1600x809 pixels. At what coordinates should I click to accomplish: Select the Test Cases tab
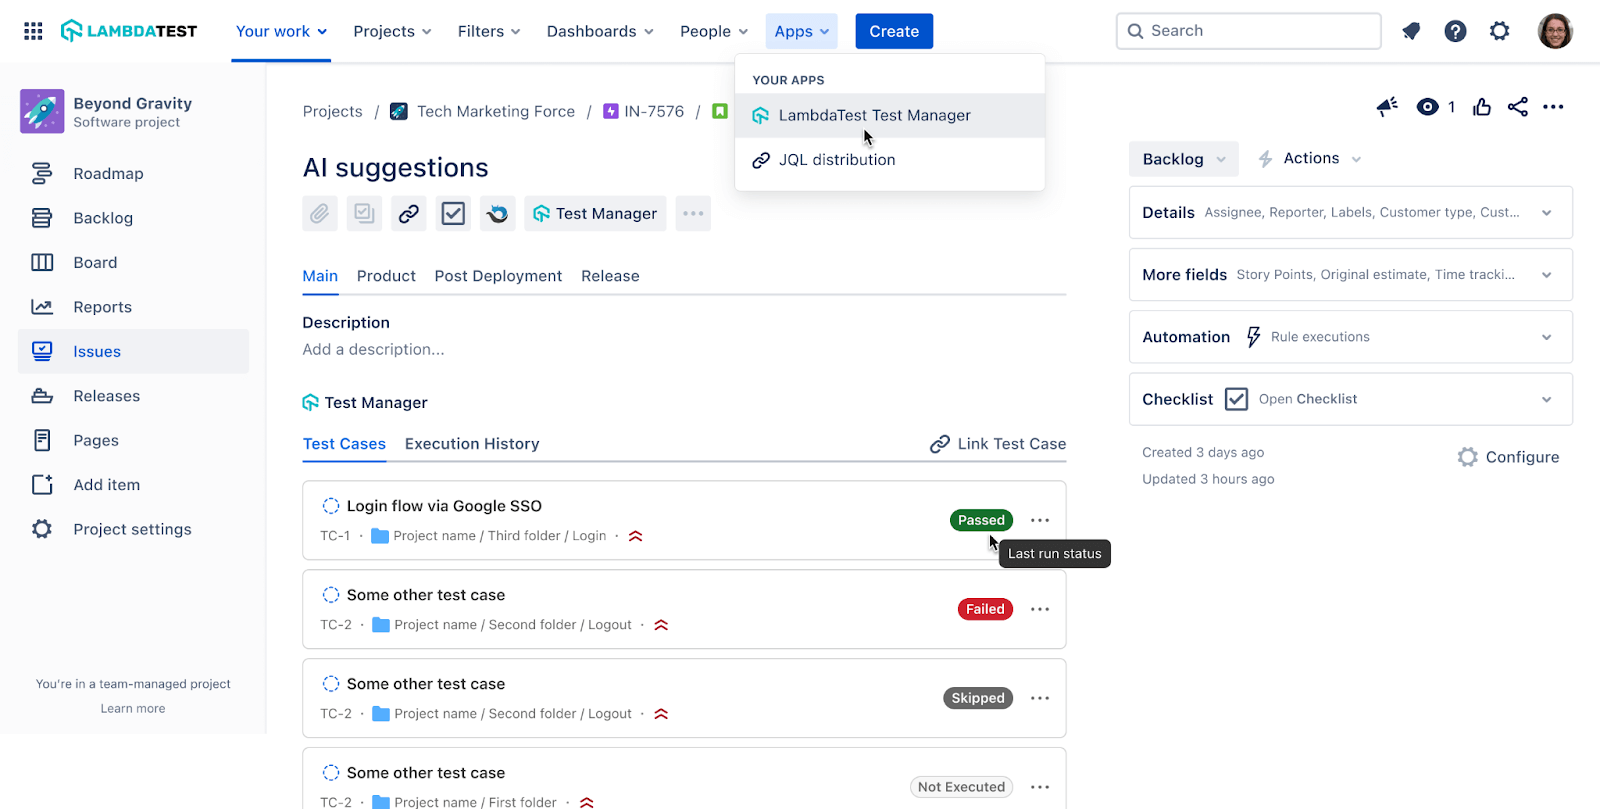point(344,444)
